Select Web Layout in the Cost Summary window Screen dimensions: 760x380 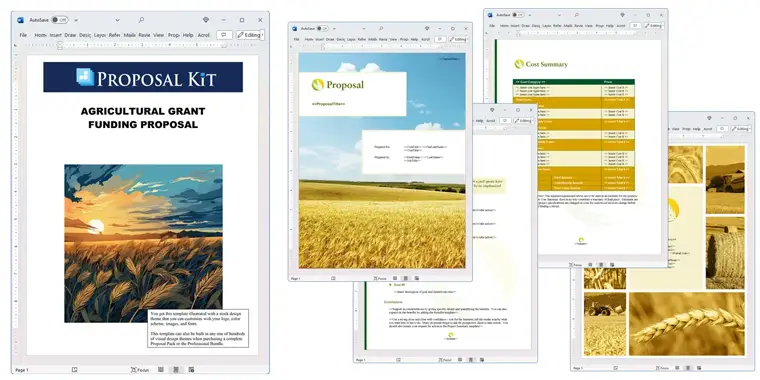coord(612,265)
